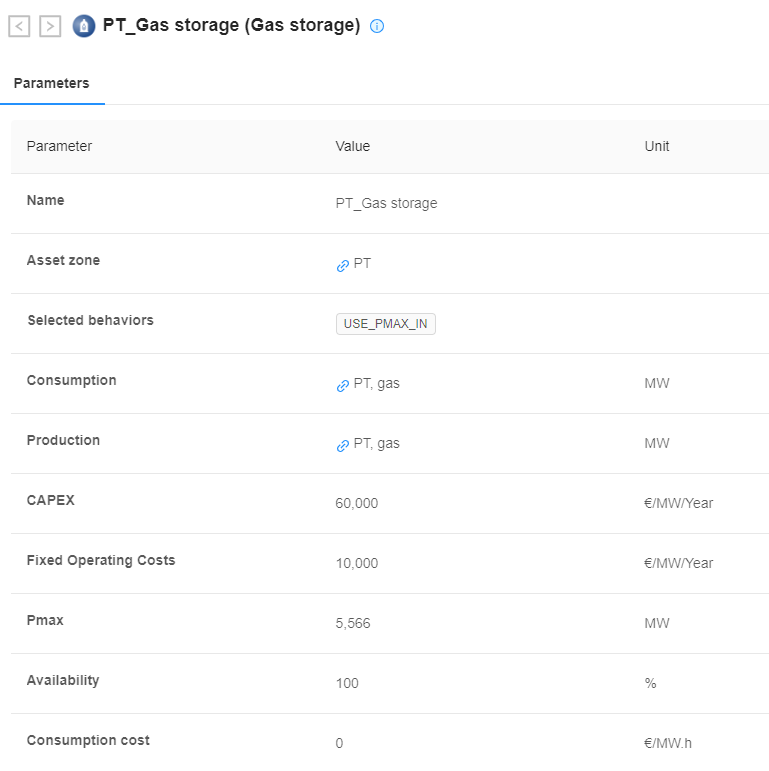
Task: Select the Consumption cost value 0
Action: point(339,743)
